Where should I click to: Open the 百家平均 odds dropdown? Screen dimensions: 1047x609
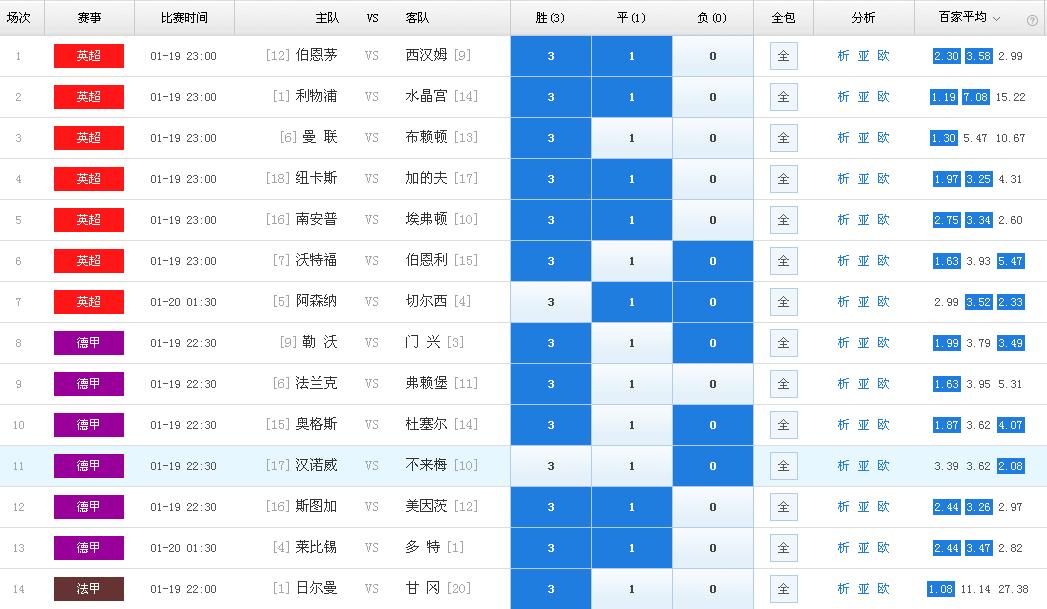(969, 17)
